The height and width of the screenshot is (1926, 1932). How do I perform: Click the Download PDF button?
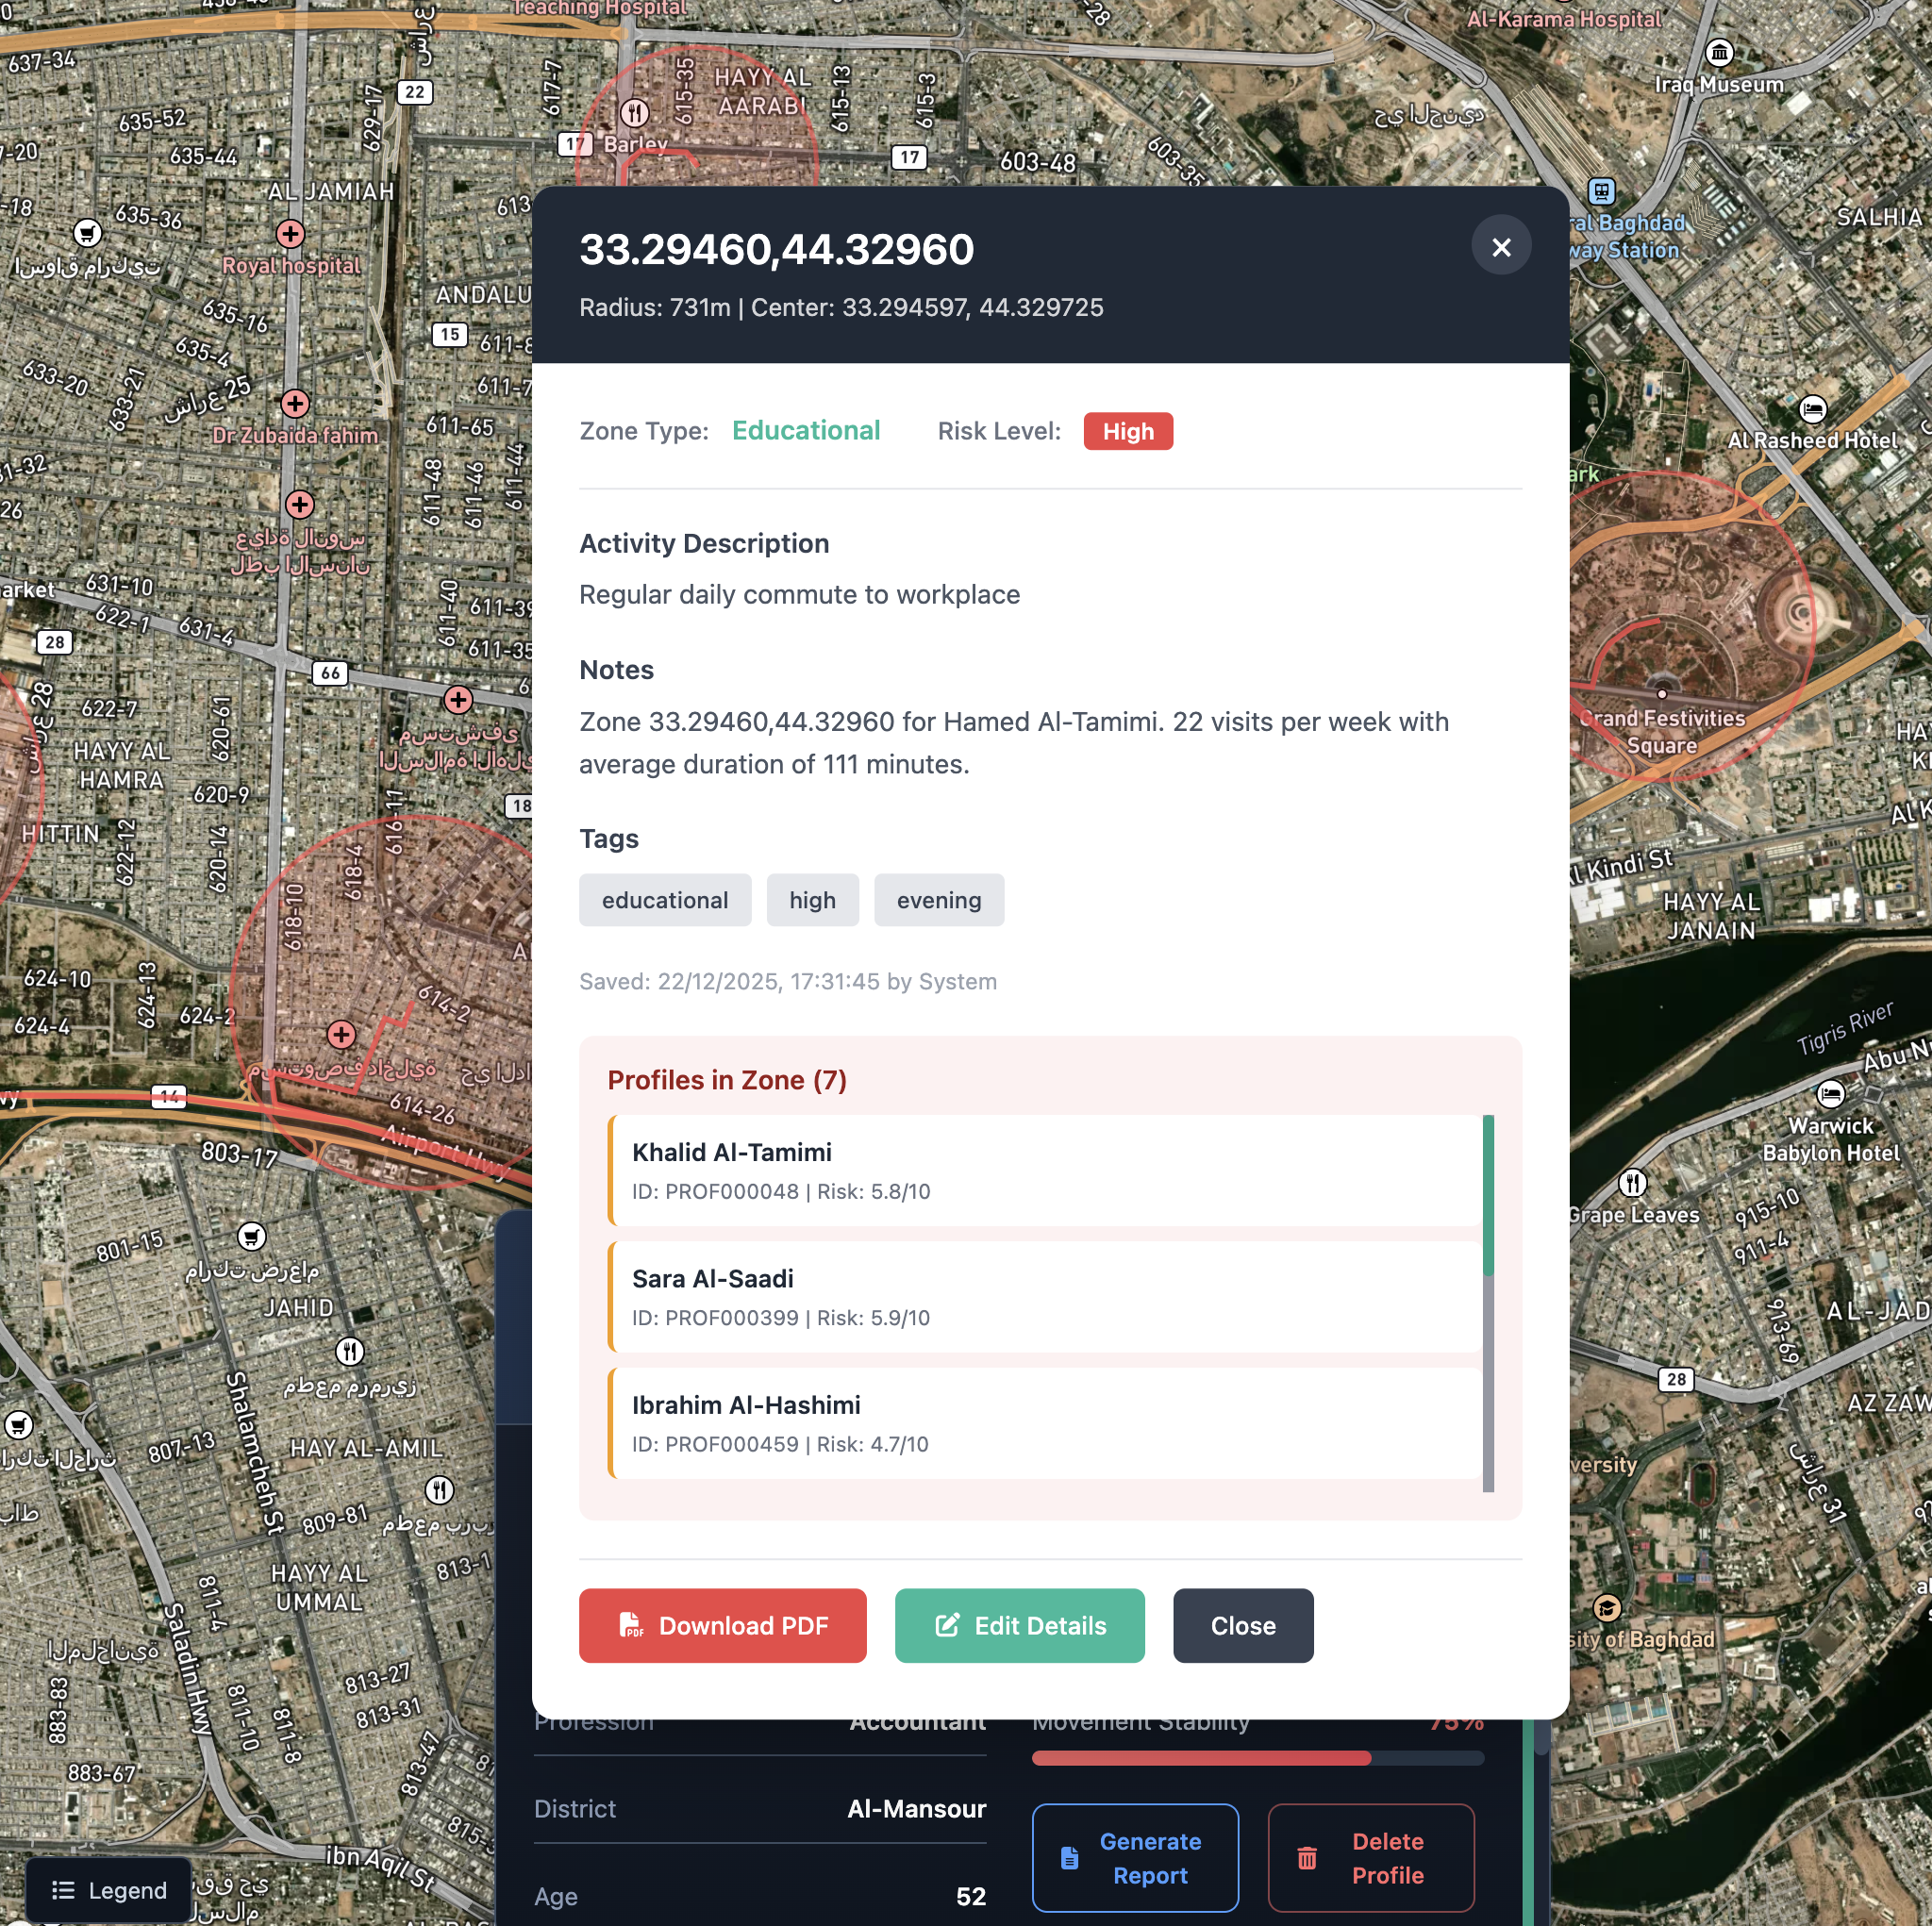point(722,1625)
